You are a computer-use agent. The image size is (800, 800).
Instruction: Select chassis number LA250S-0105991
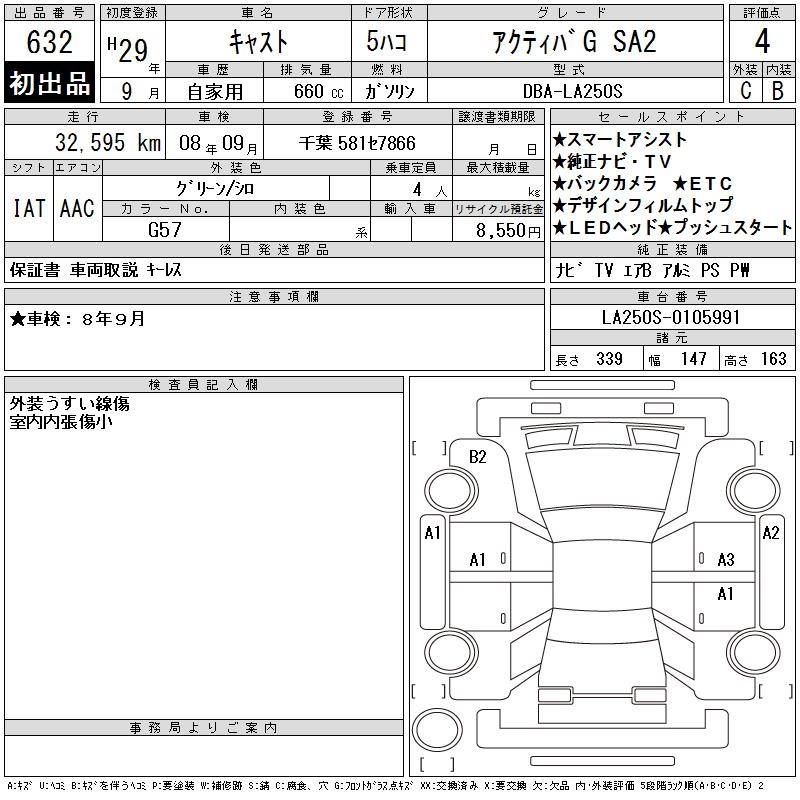pos(670,317)
